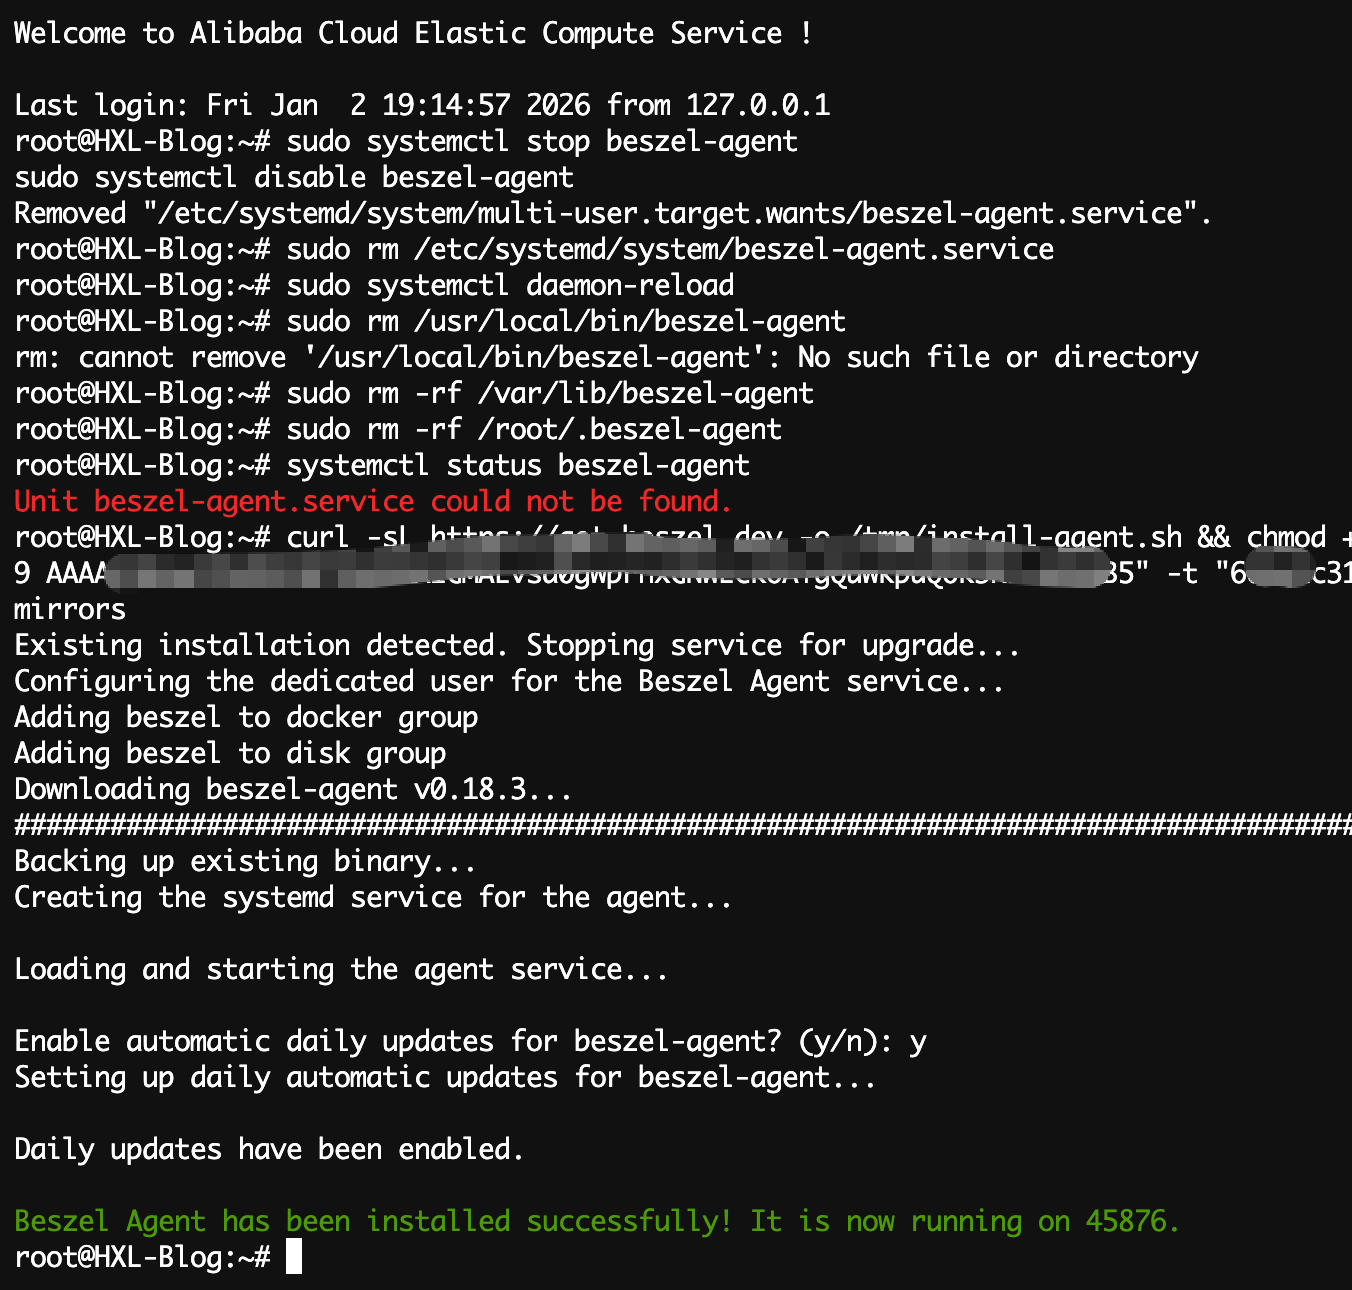The height and width of the screenshot is (1290, 1352).
Task: Click the port number 45876
Action: (x=1125, y=1221)
